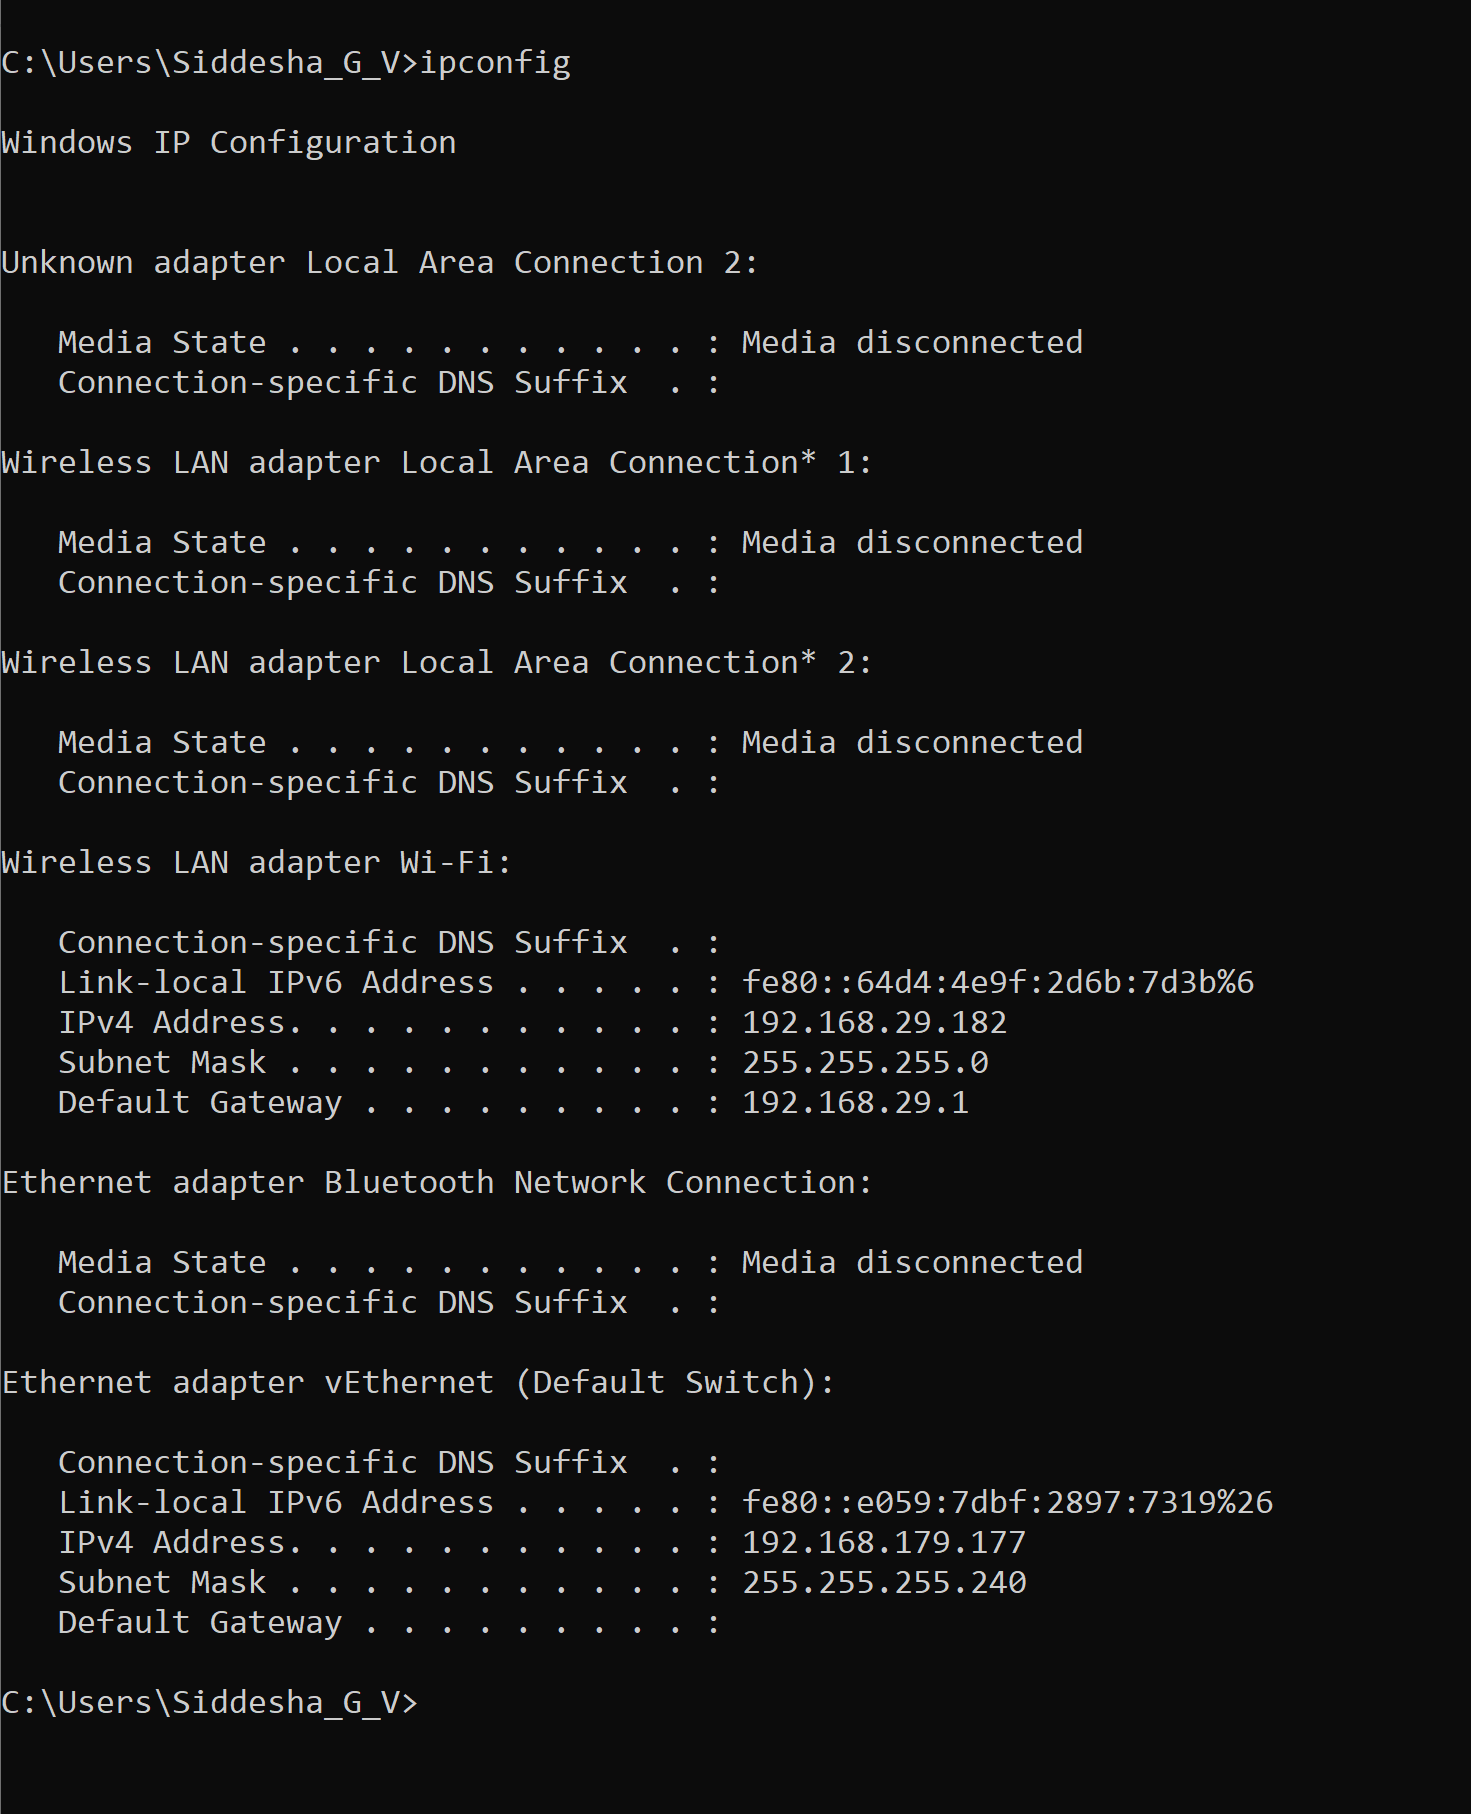Click the first Media disconnected status text
The image size is (1471, 1814).
pyautogui.click(x=912, y=342)
